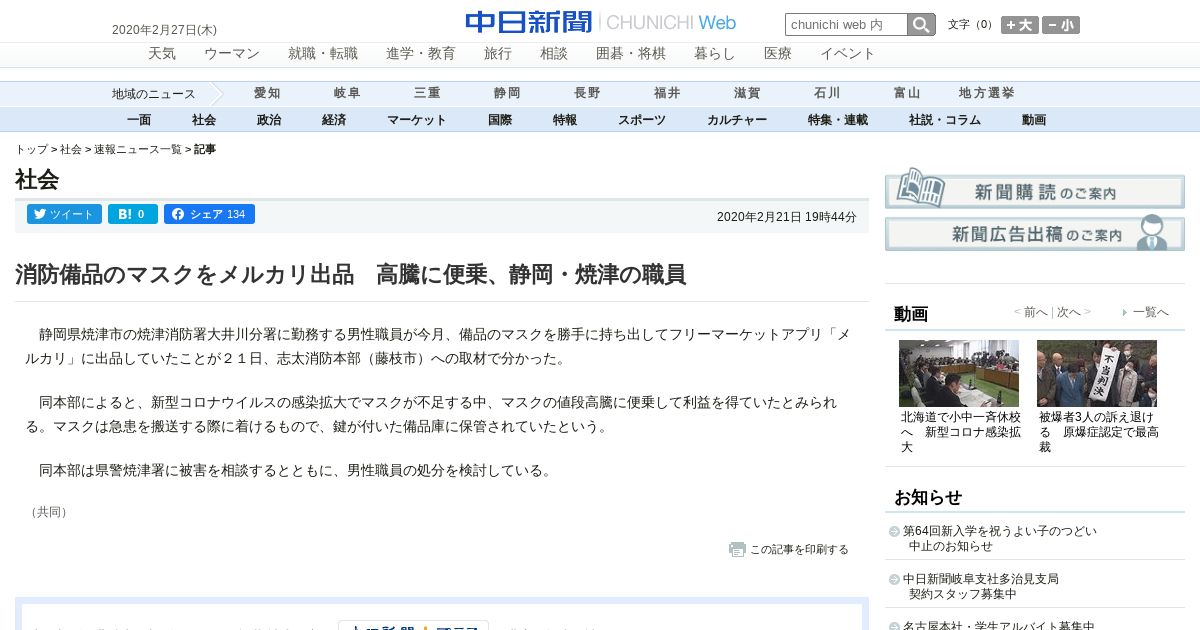Viewport: 1200px width, 630px height.
Task: Click the 地域のニュース label
Action: point(154,94)
